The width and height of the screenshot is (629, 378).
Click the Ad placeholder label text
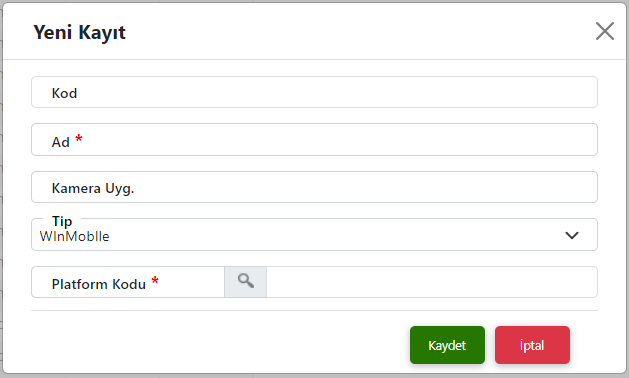(x=61, y=142)
